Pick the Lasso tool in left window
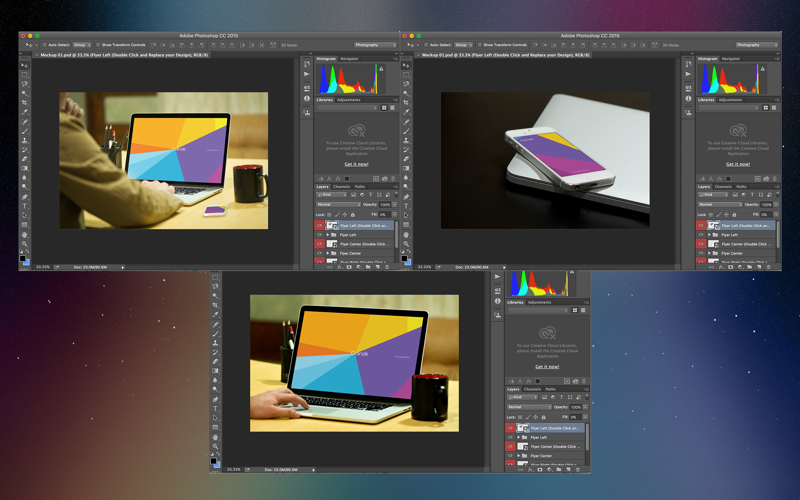 pos(24,84)
